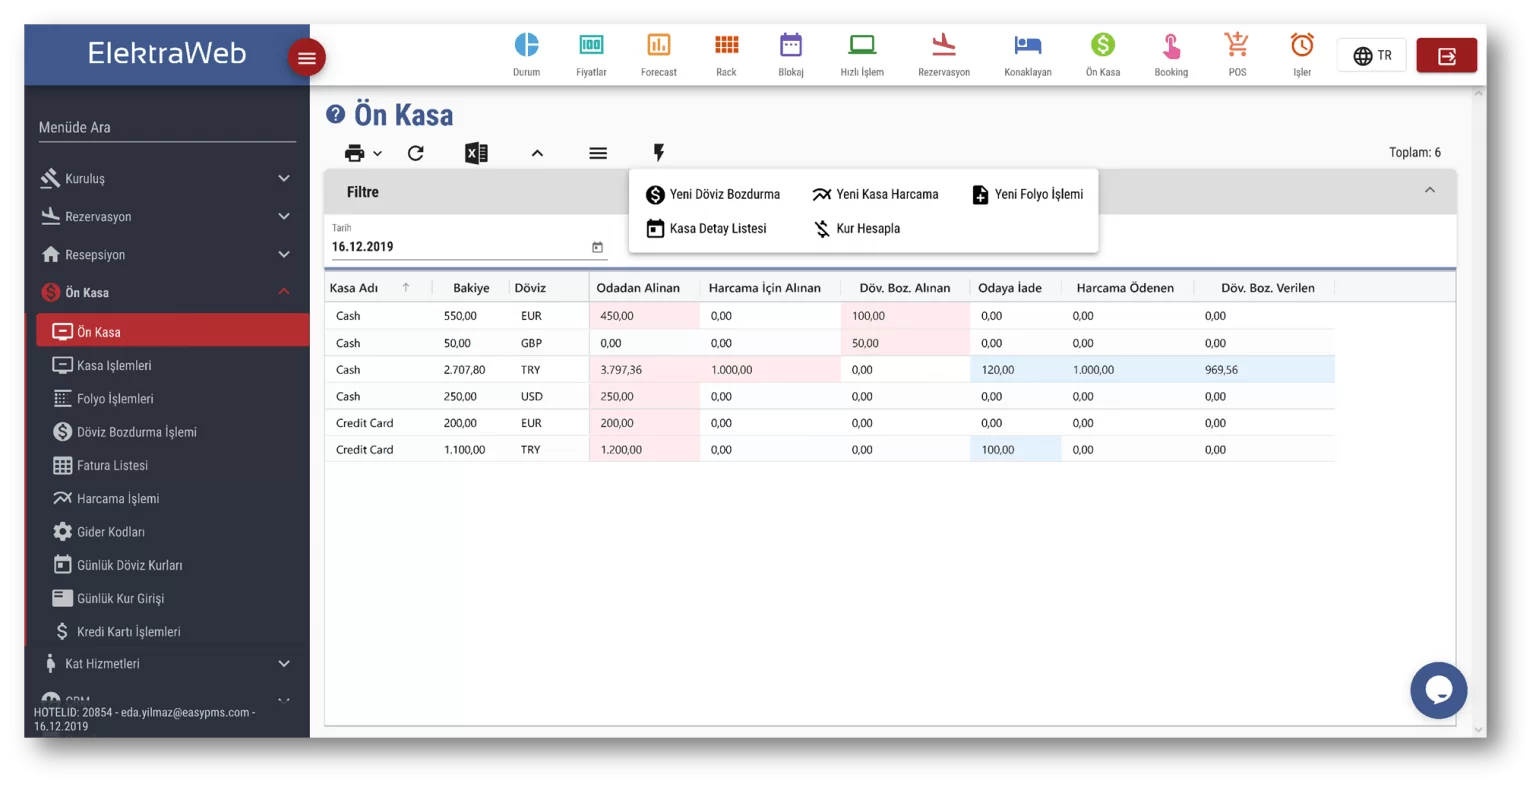Open the print options dropdown
This screenshot has height=787, width=1536.
(x=362, y=153)
